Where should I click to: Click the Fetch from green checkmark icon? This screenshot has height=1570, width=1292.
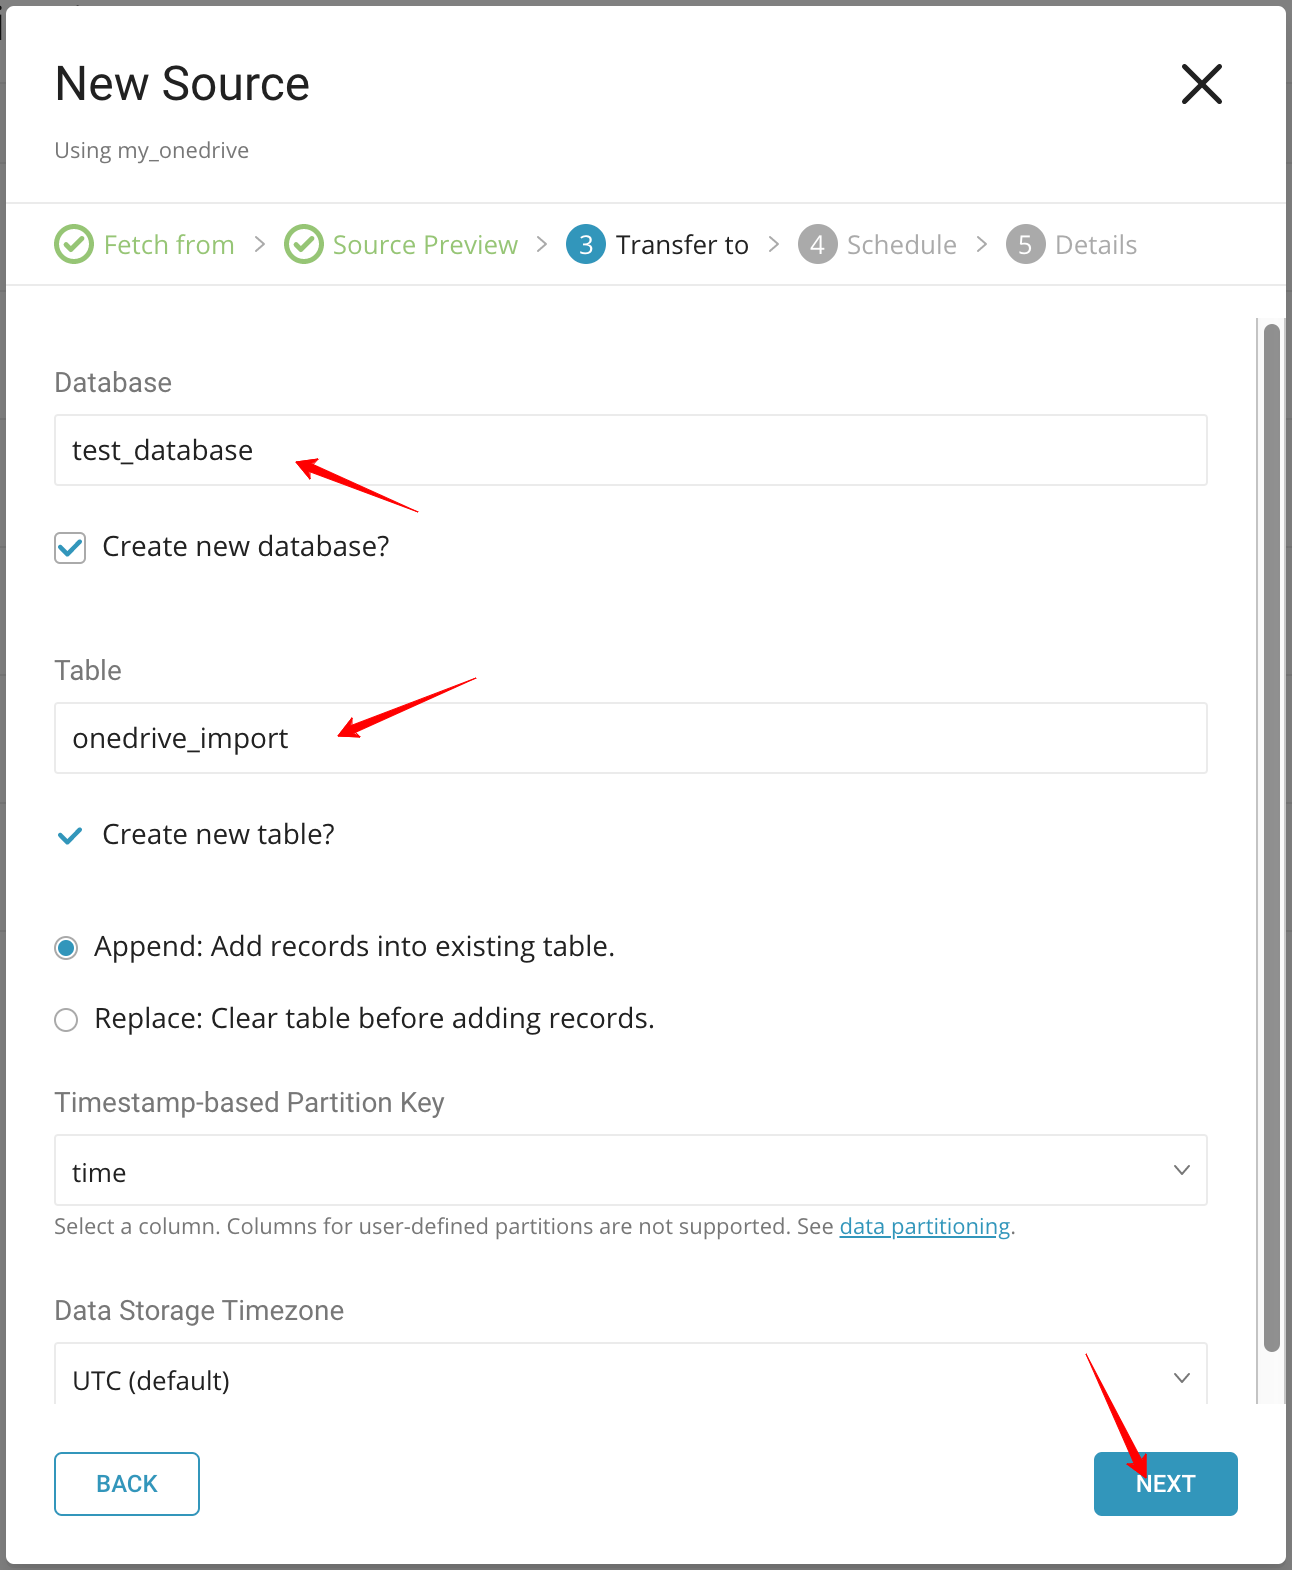click(x=74, y=245)
